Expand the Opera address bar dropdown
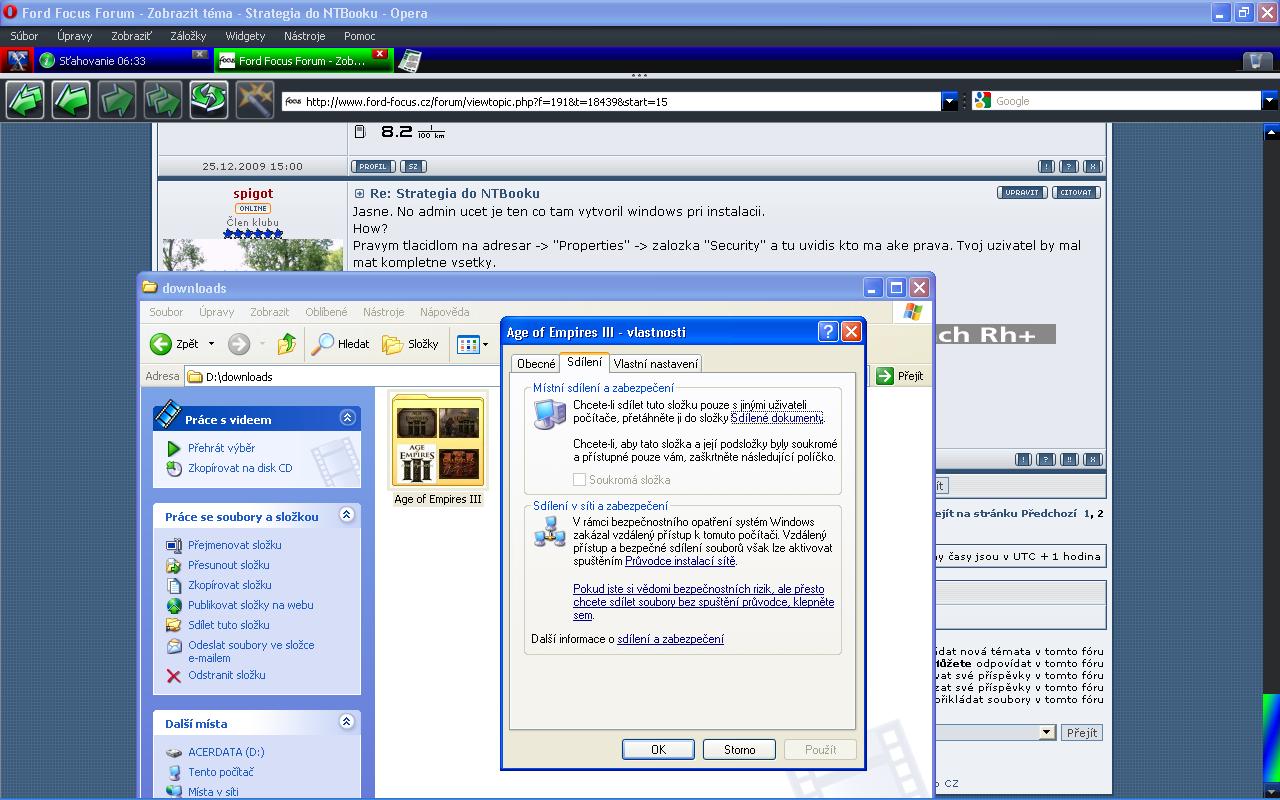This screenshot has width=1280, height=800. [950, 101]
